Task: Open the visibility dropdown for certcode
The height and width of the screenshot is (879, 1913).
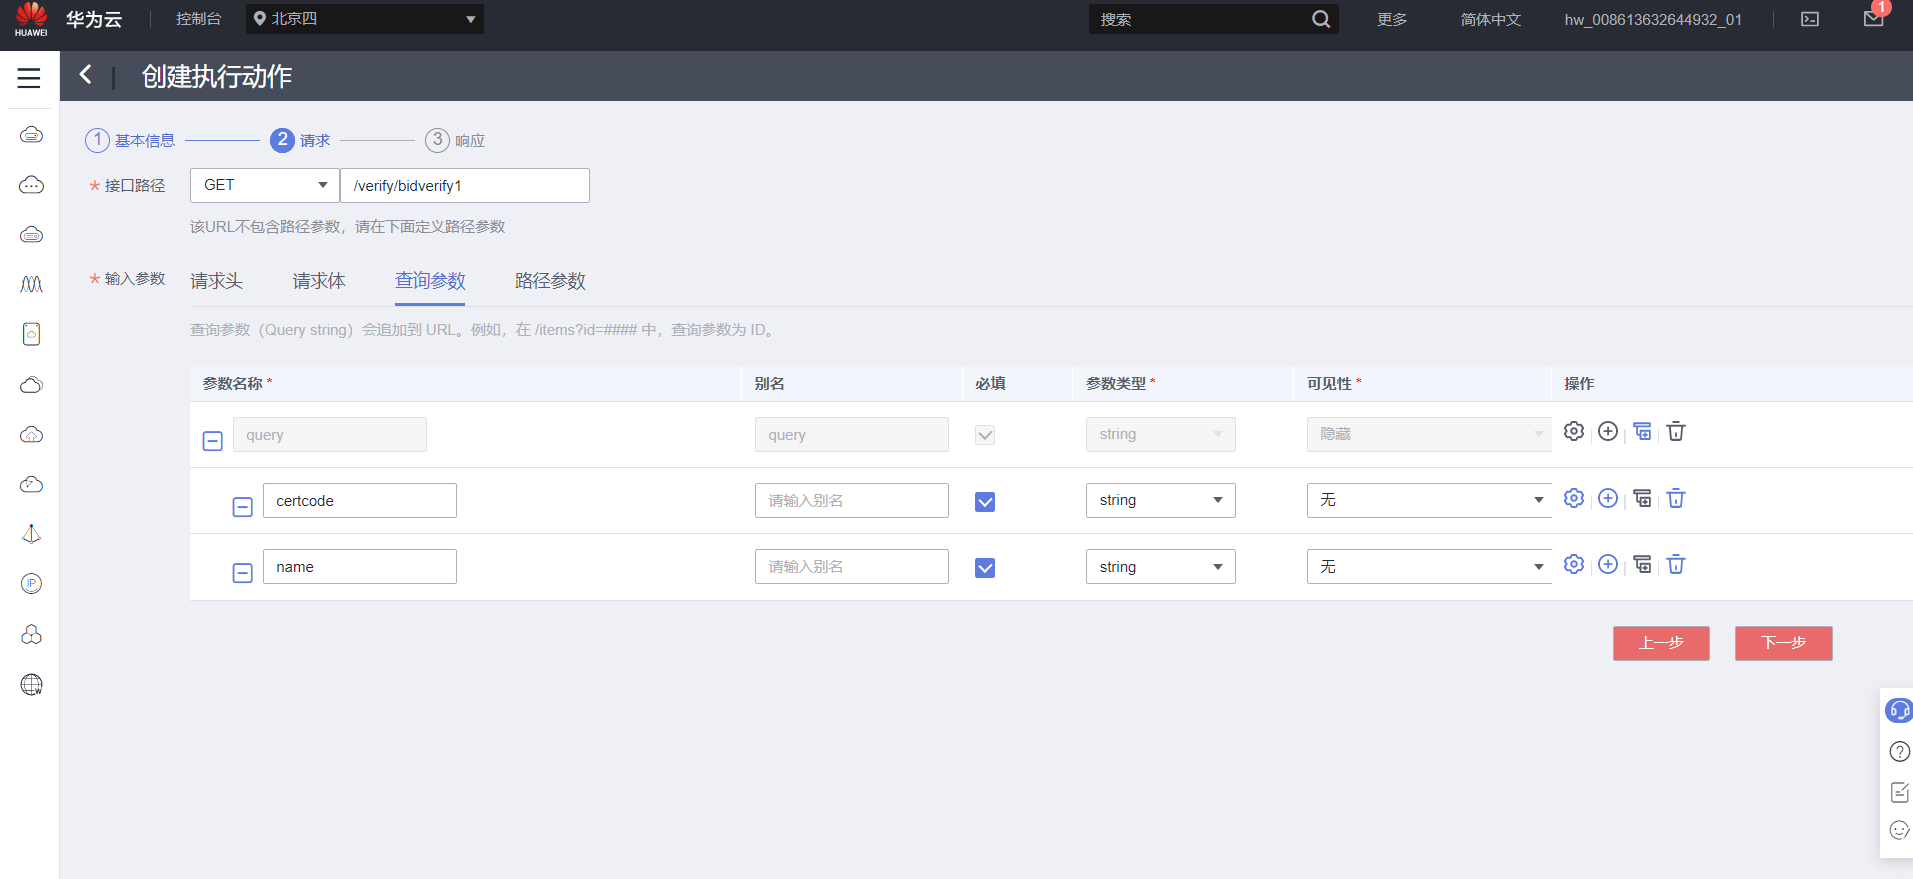Action: (x=1429, y=500)
